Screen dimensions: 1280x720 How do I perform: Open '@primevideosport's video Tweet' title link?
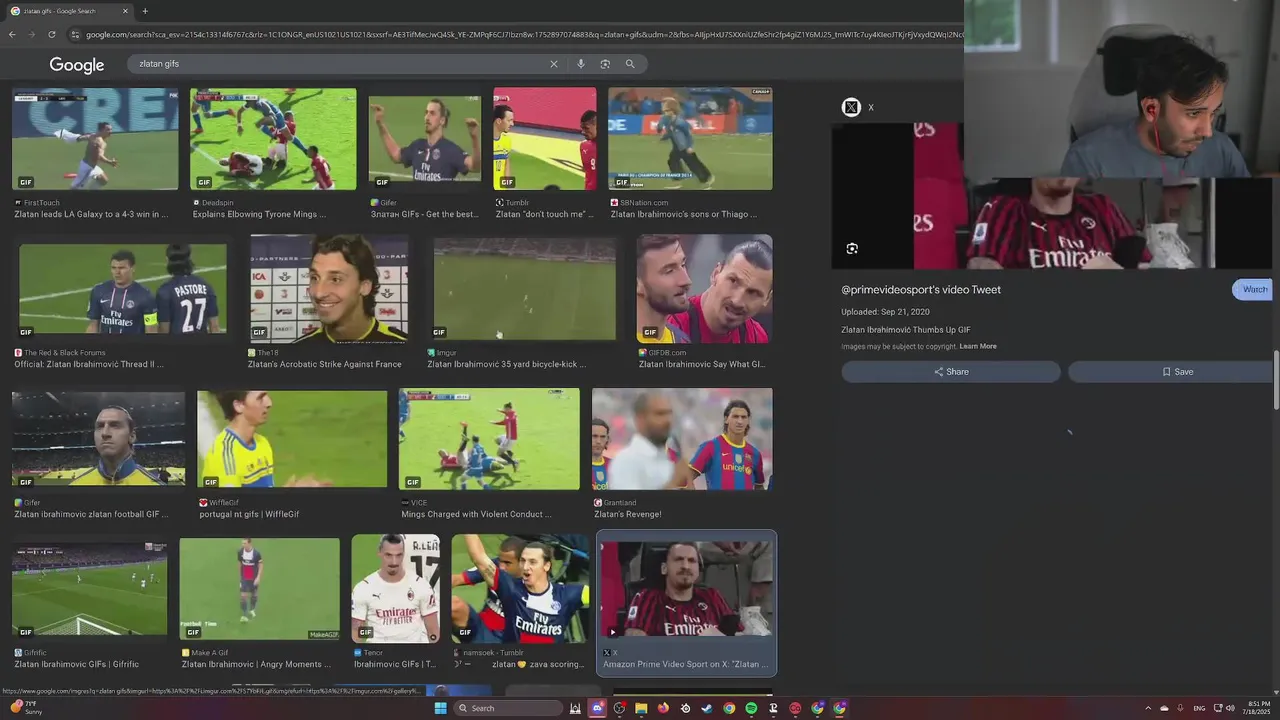tap(921, 290)
